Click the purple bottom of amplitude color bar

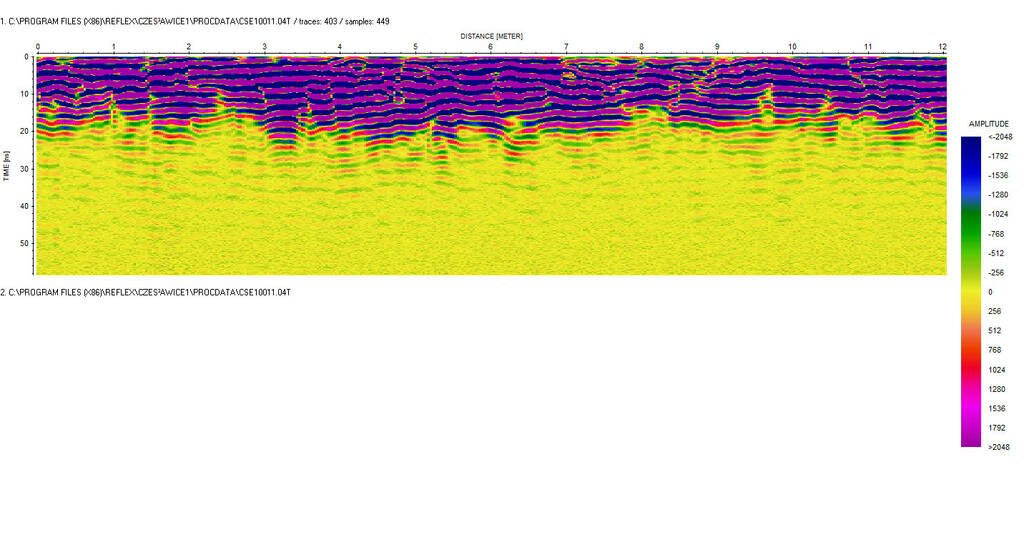pos(971,437)
